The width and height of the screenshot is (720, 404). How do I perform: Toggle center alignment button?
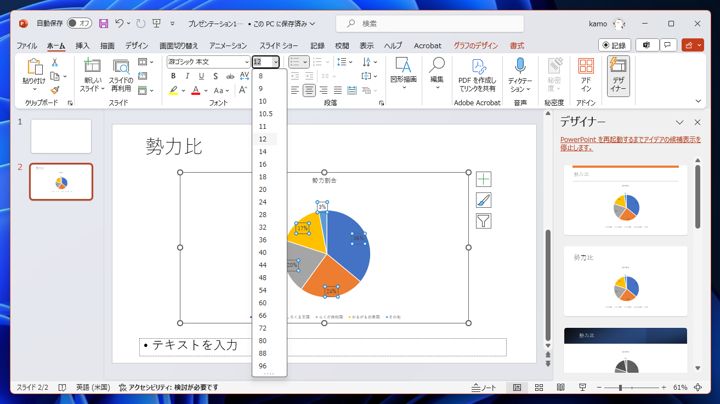click(309, 90)
